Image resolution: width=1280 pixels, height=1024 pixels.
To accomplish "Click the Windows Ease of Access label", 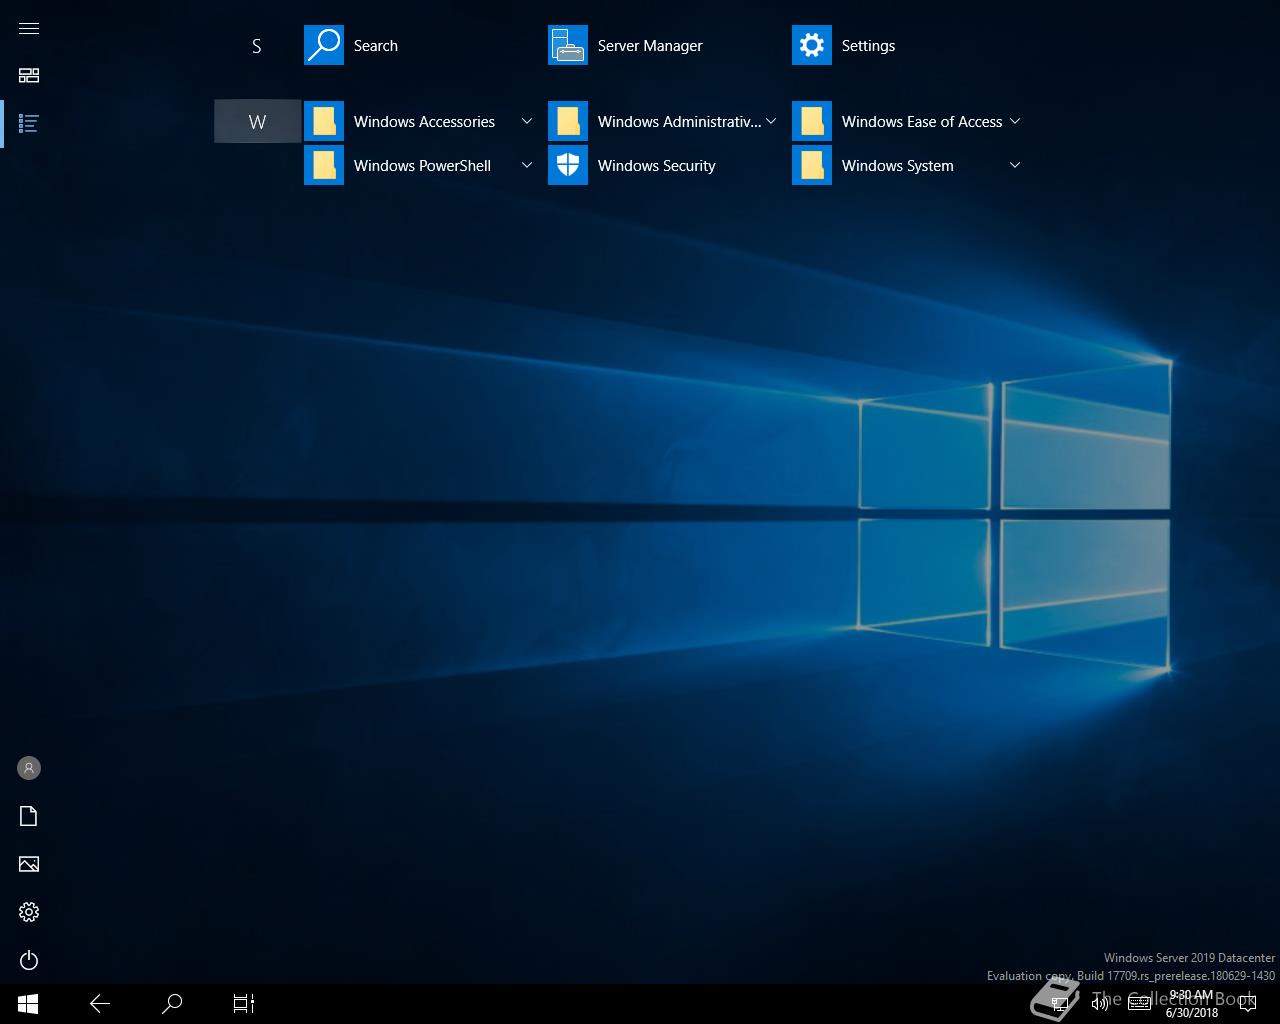I will pos(922,122).
